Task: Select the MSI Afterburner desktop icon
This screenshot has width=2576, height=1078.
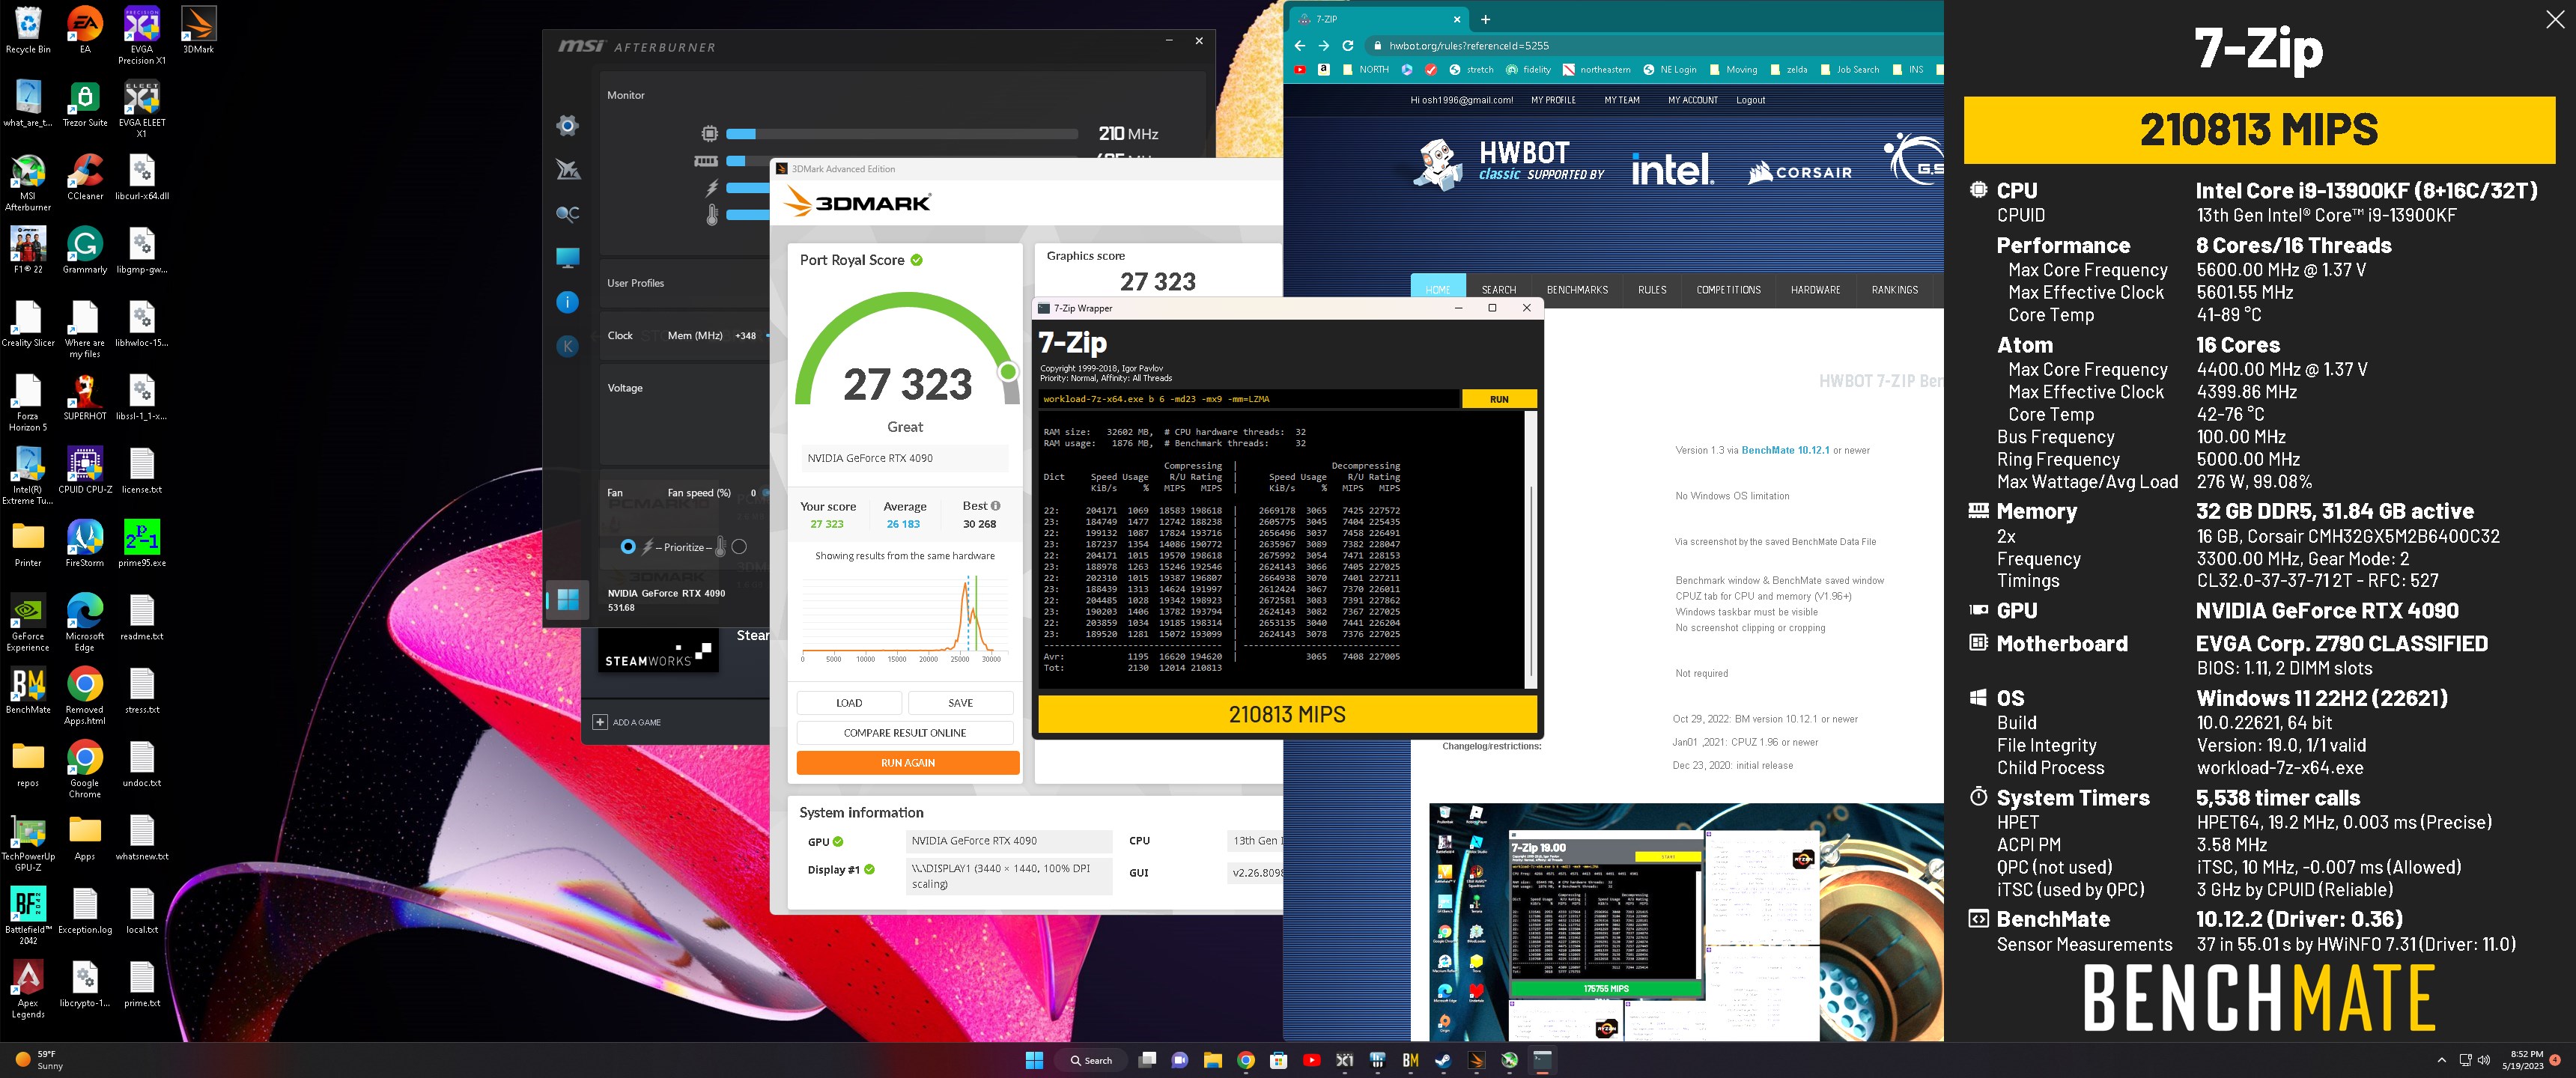Action: 28,183
